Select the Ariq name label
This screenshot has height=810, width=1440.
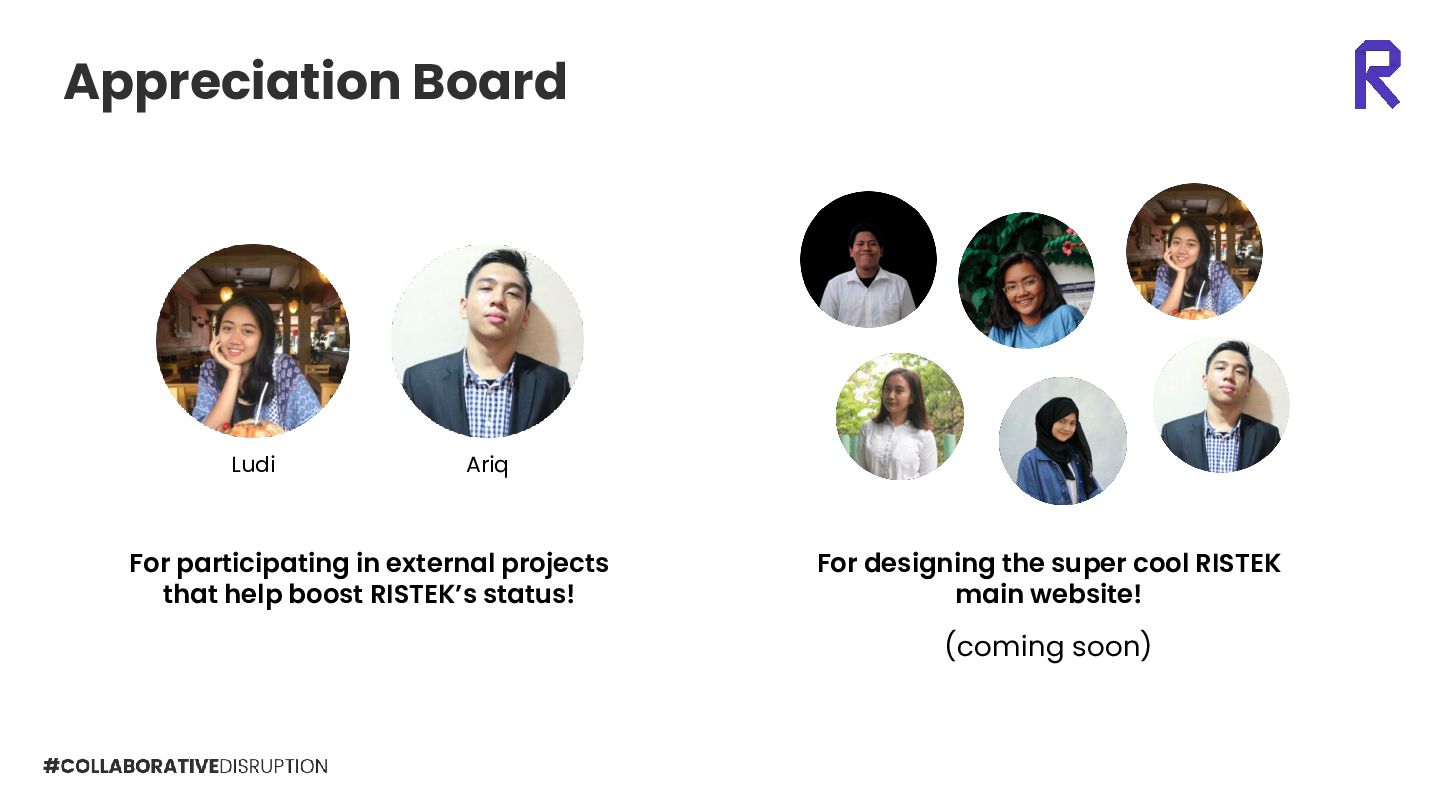(487, 465)
